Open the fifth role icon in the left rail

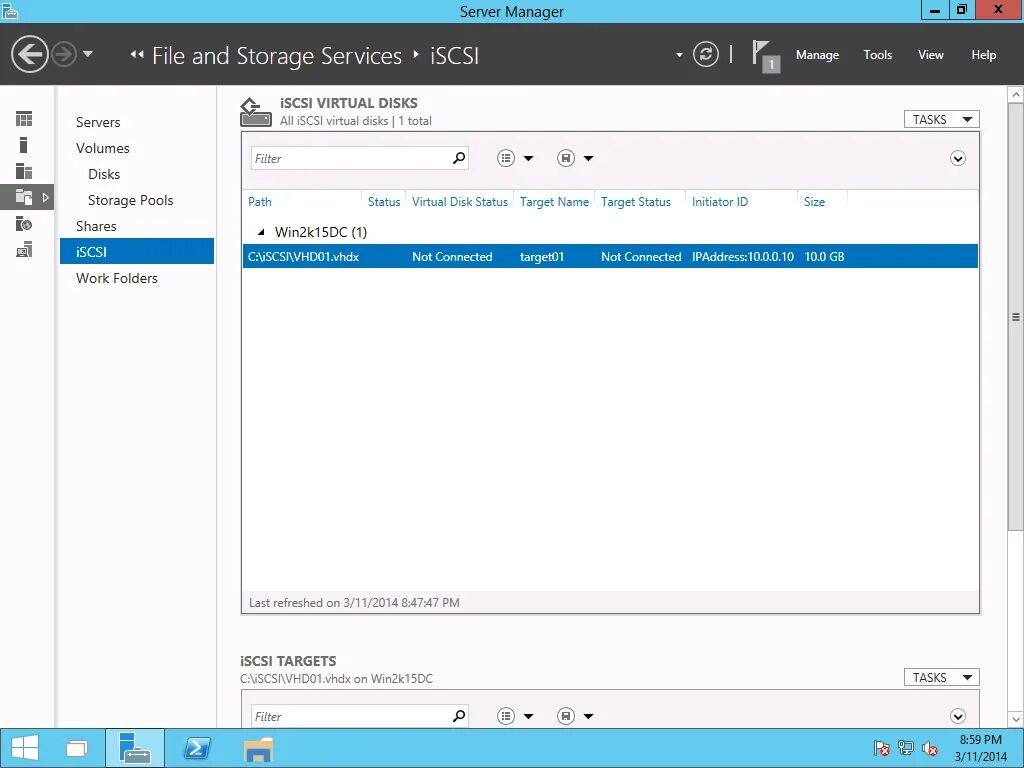tap(24, 224)
